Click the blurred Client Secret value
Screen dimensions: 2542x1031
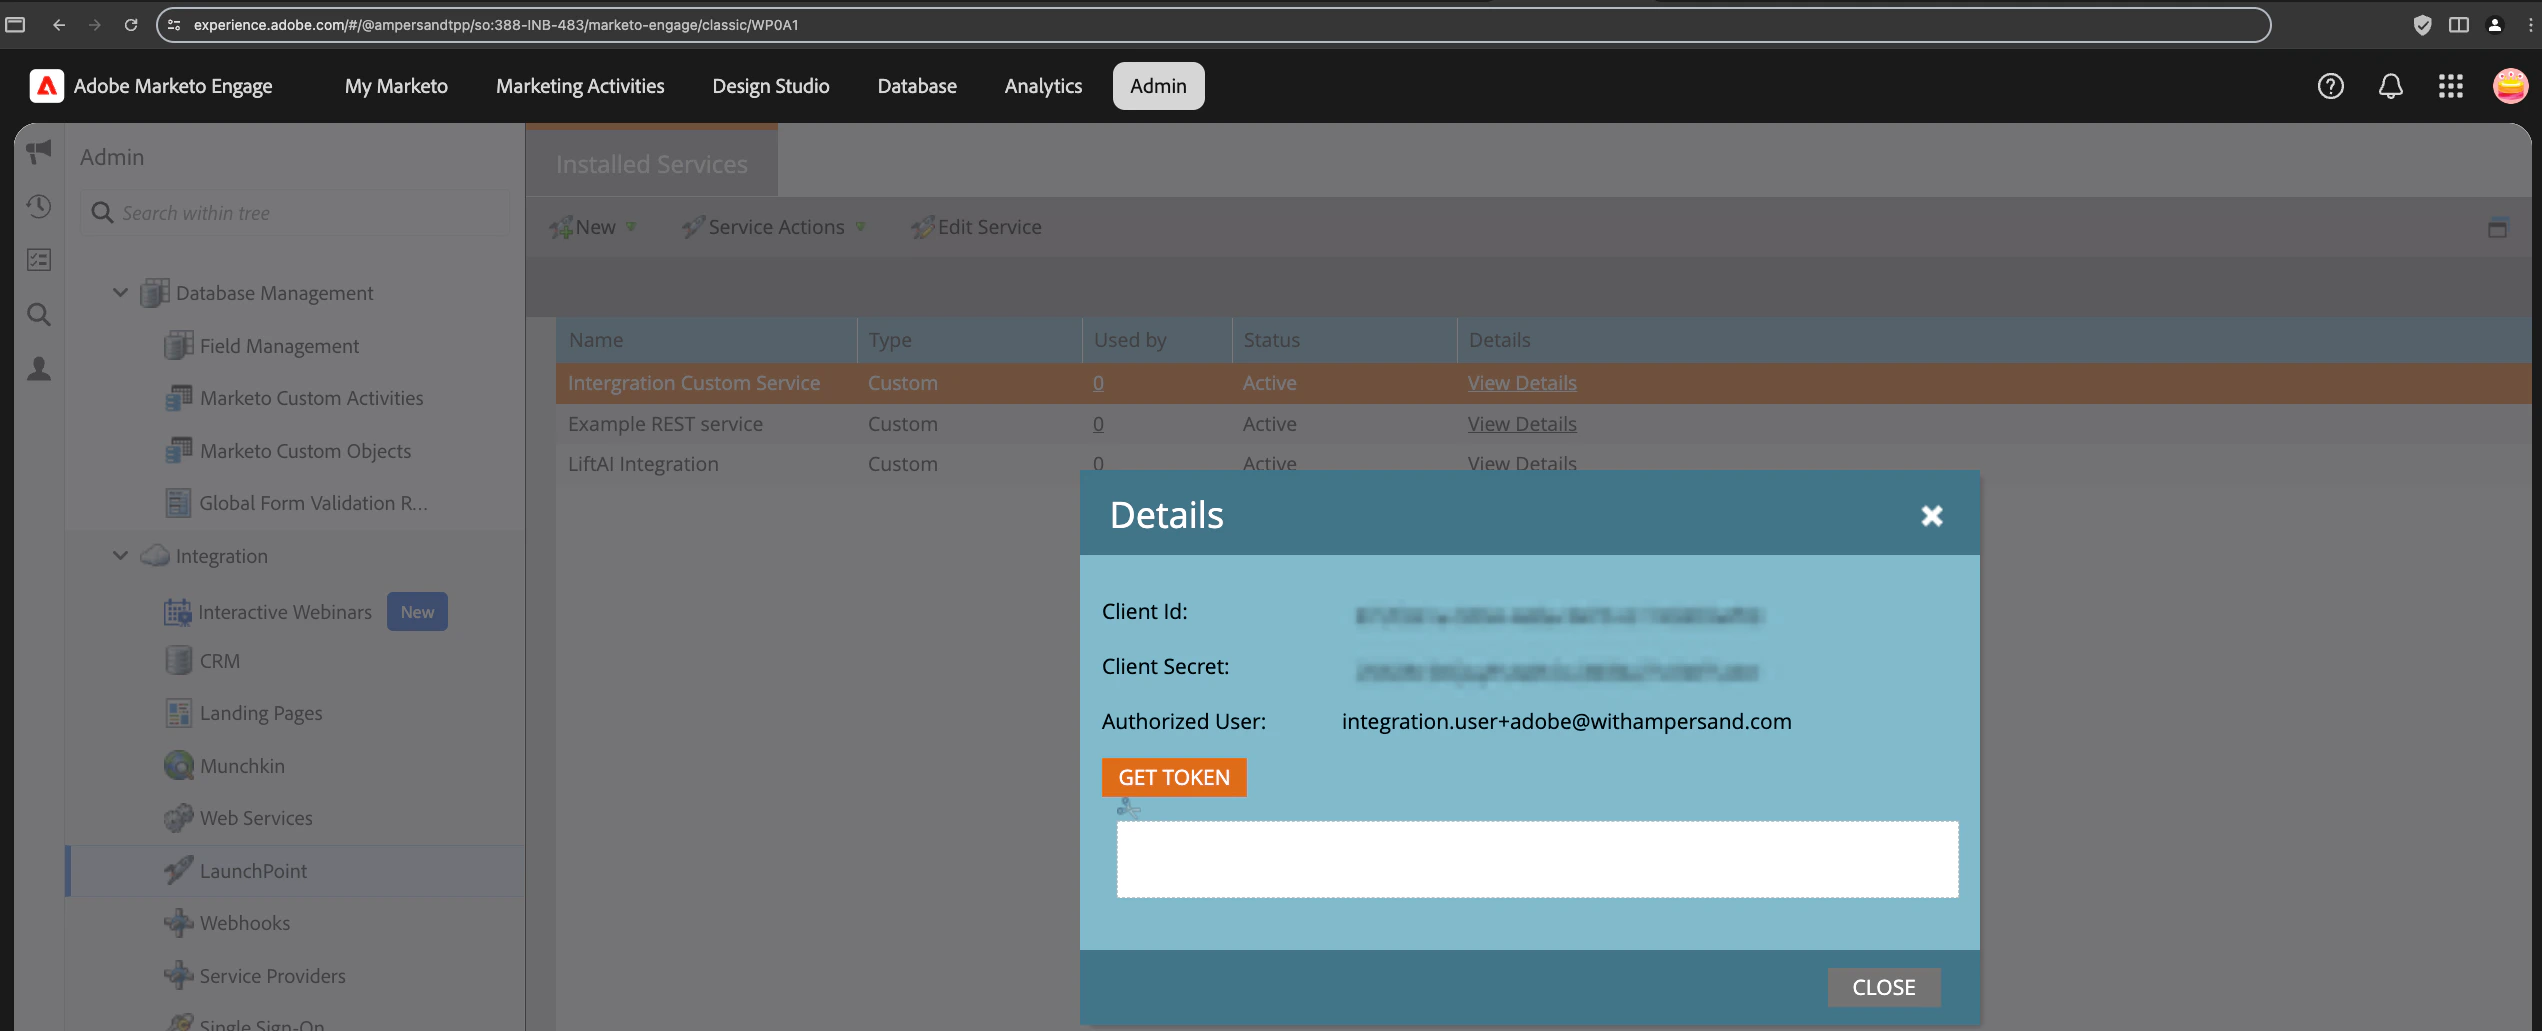(x=1556, y=672)
